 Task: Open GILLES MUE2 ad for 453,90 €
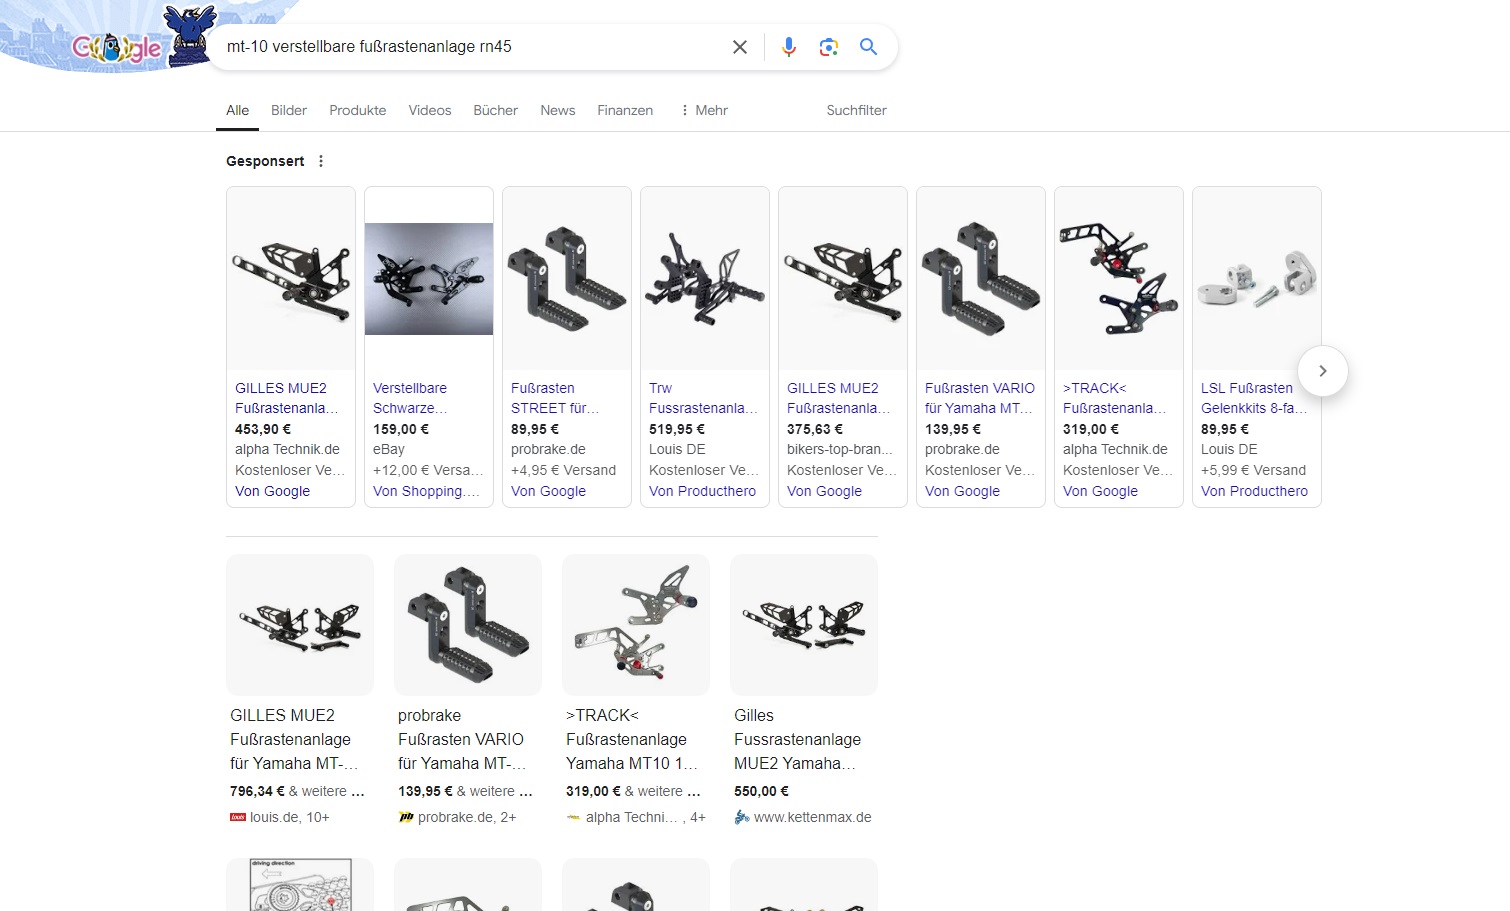point(281,398)
